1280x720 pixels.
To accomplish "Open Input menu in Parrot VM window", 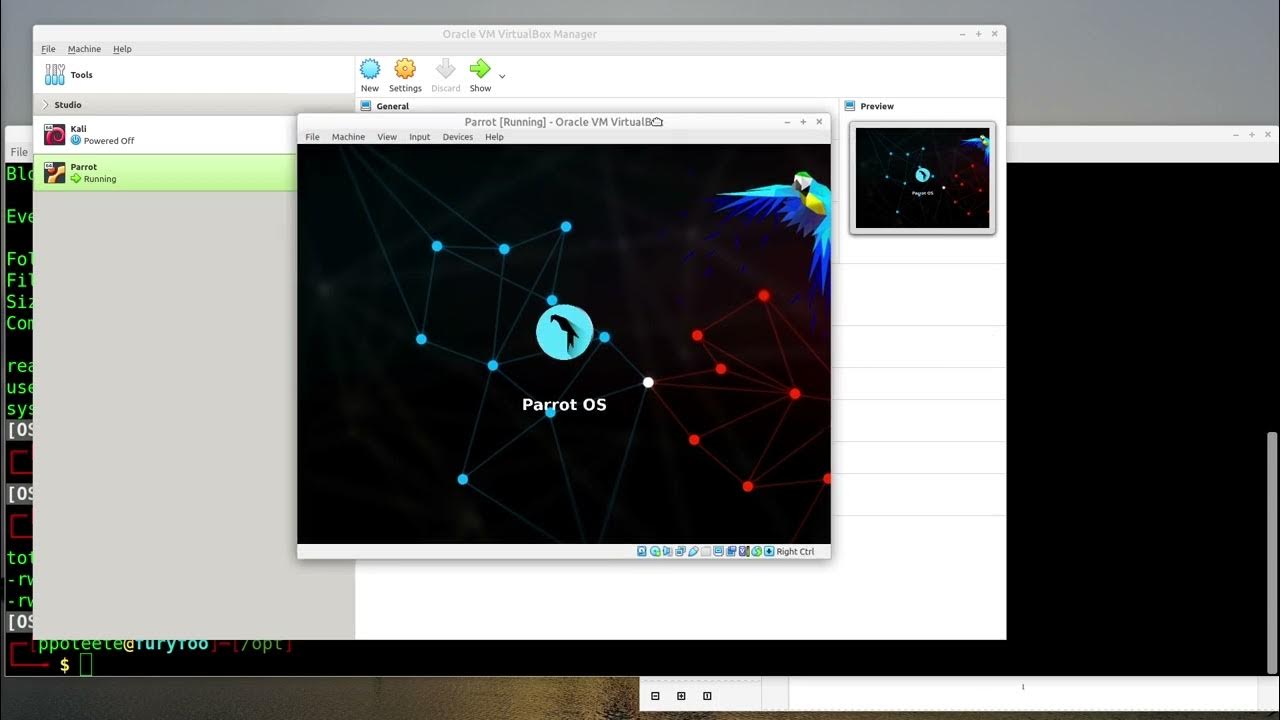I will pyautogui.click(x=420, y=137).
